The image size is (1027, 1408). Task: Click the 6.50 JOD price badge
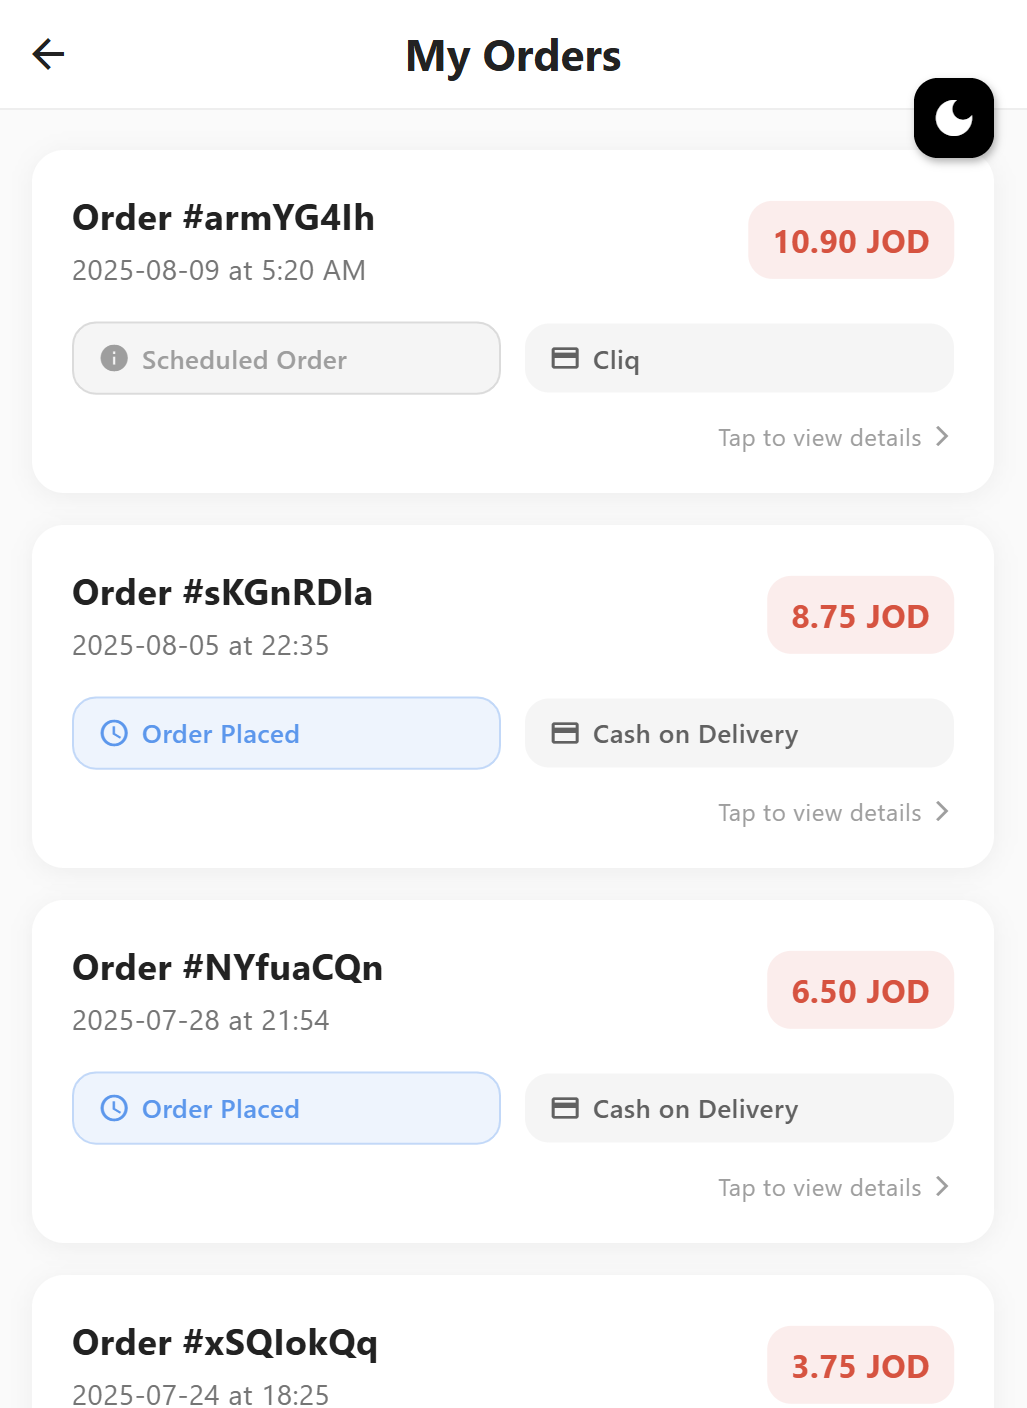(x=860, y=991)
